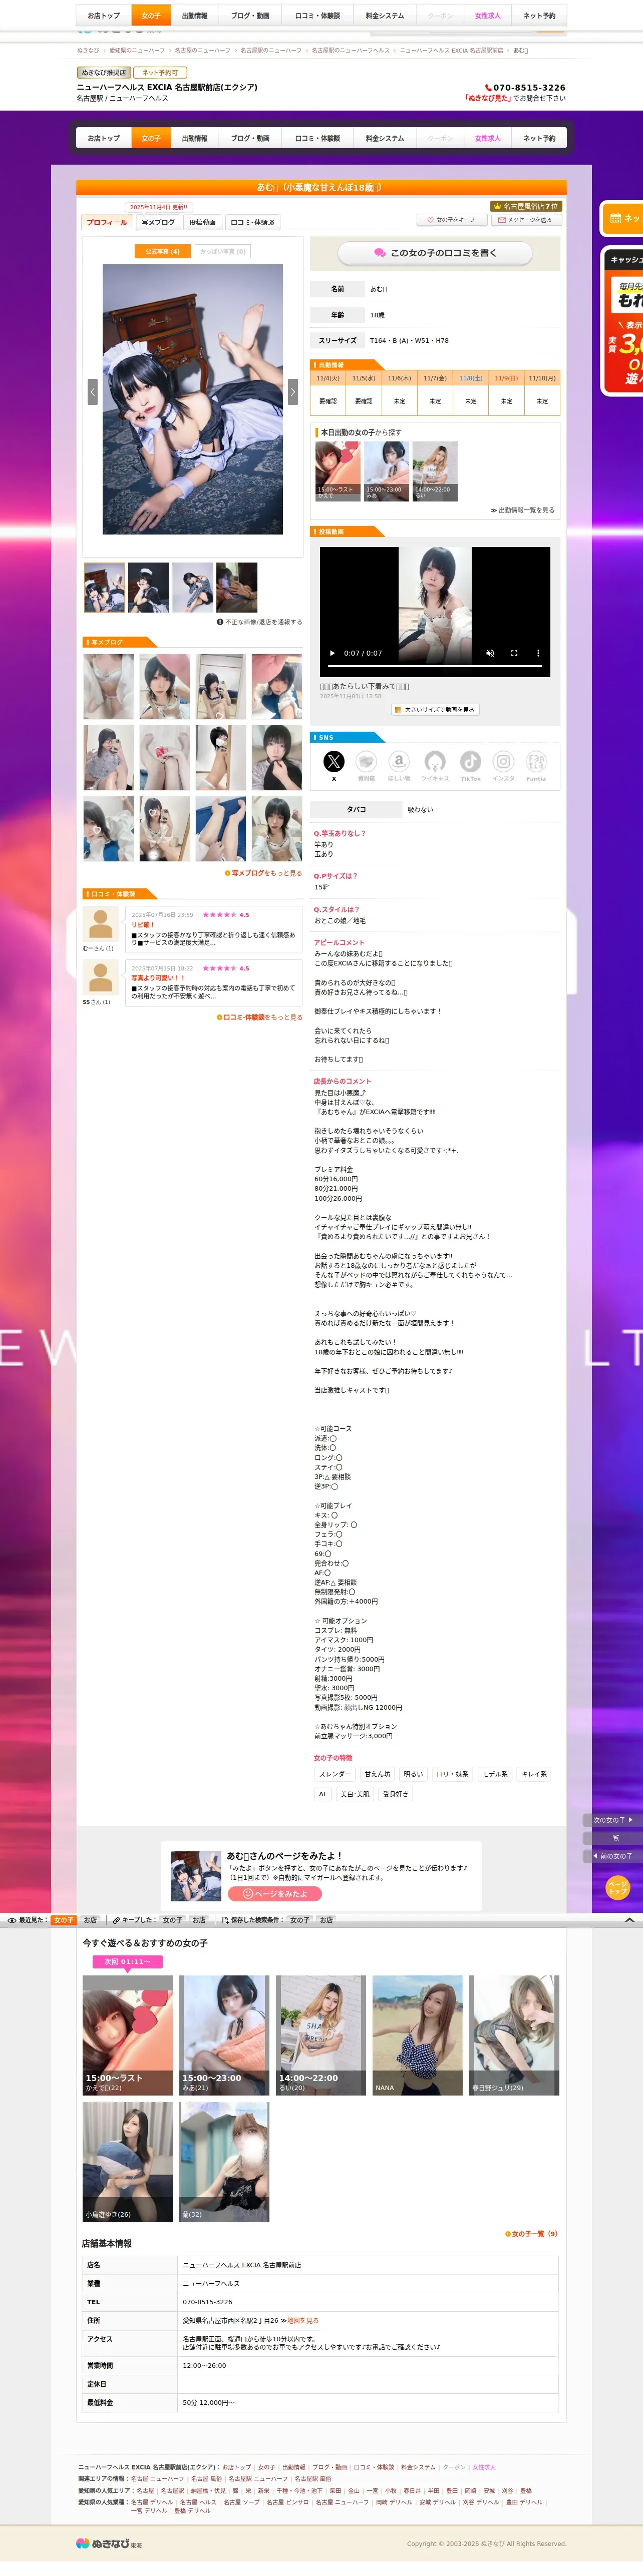Click the ぬきなび footer logo
643x2576 pixels.
pos(108,2543)
